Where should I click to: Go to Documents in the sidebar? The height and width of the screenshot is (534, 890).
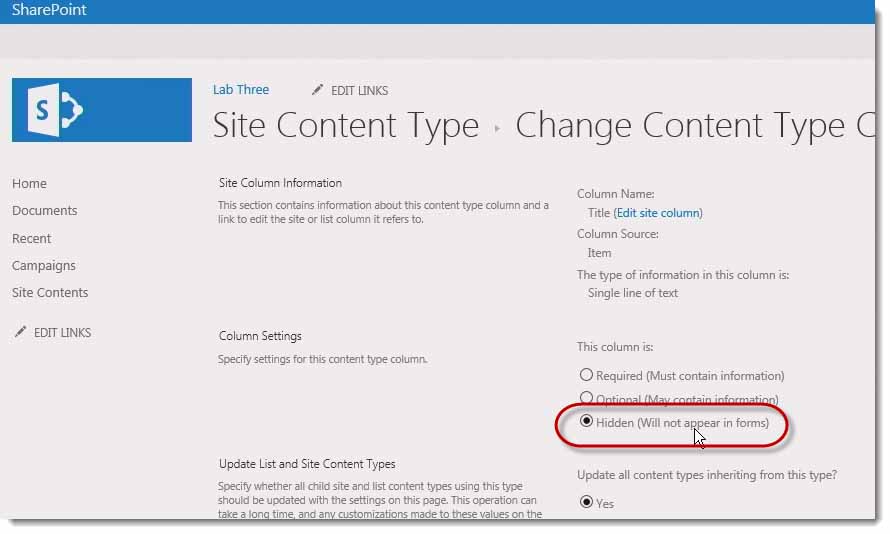point(45,211)
